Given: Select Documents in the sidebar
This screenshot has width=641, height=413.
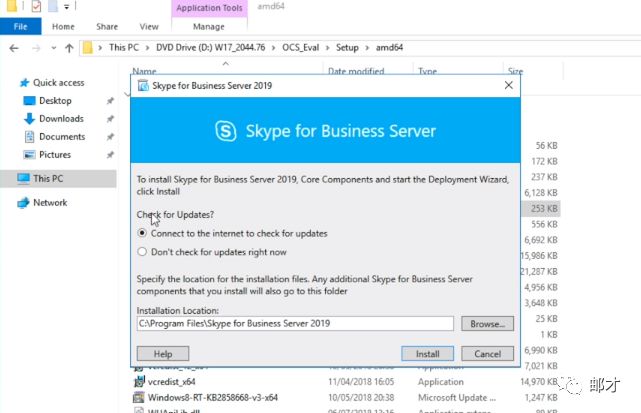Looking at the screenshot, I should [x=61, y=137].
